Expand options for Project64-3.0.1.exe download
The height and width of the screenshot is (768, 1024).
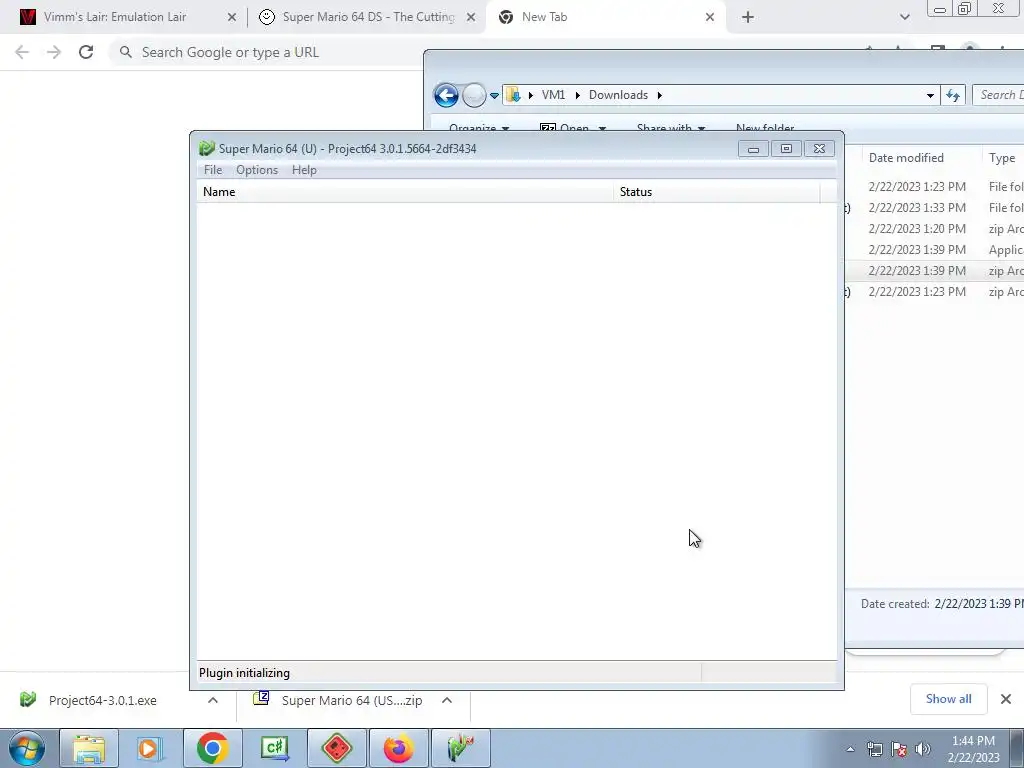(213, 700)
